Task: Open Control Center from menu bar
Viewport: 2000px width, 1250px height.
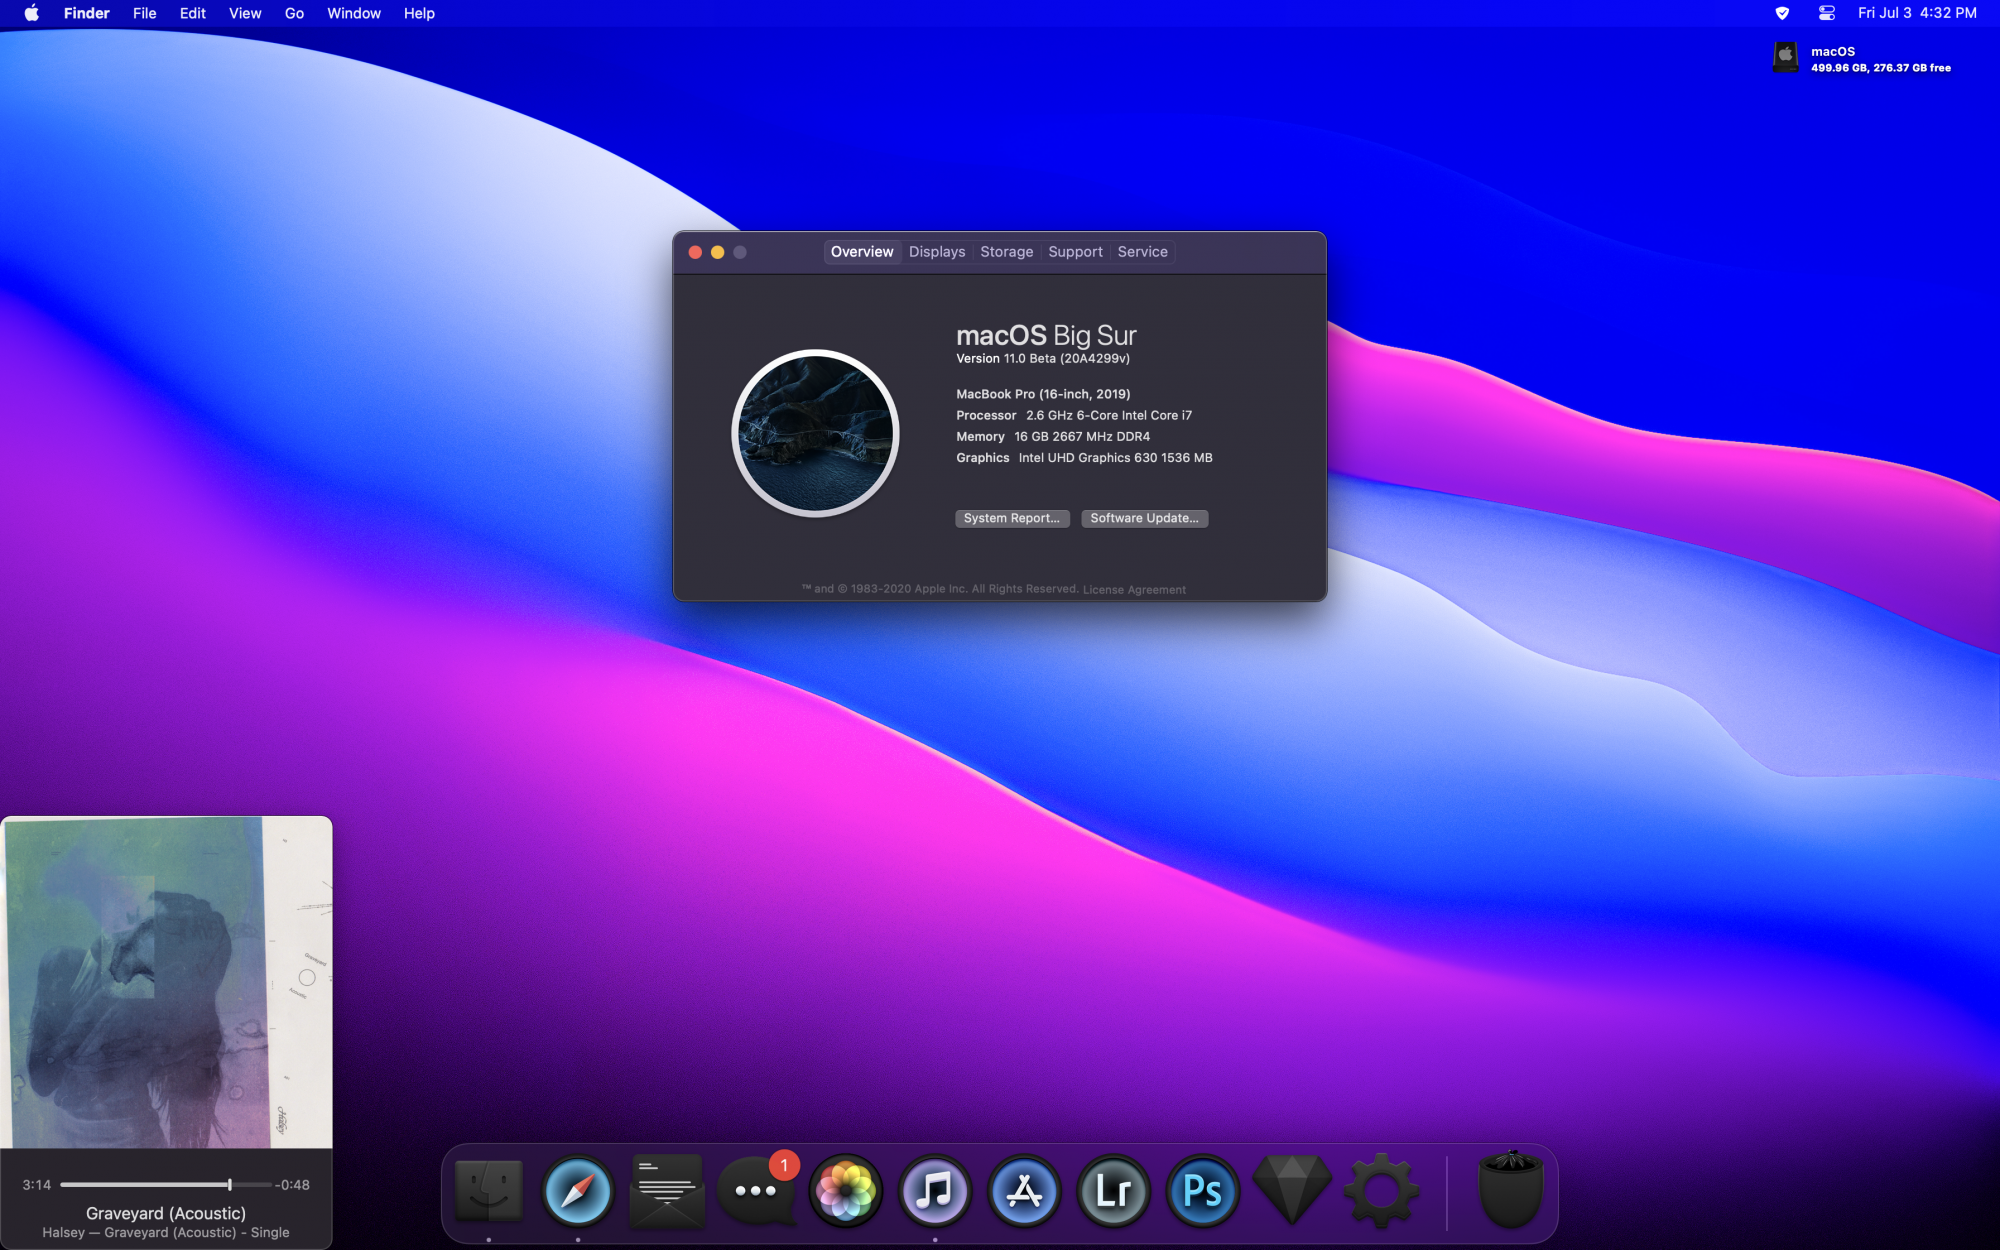Action: 1826,13
